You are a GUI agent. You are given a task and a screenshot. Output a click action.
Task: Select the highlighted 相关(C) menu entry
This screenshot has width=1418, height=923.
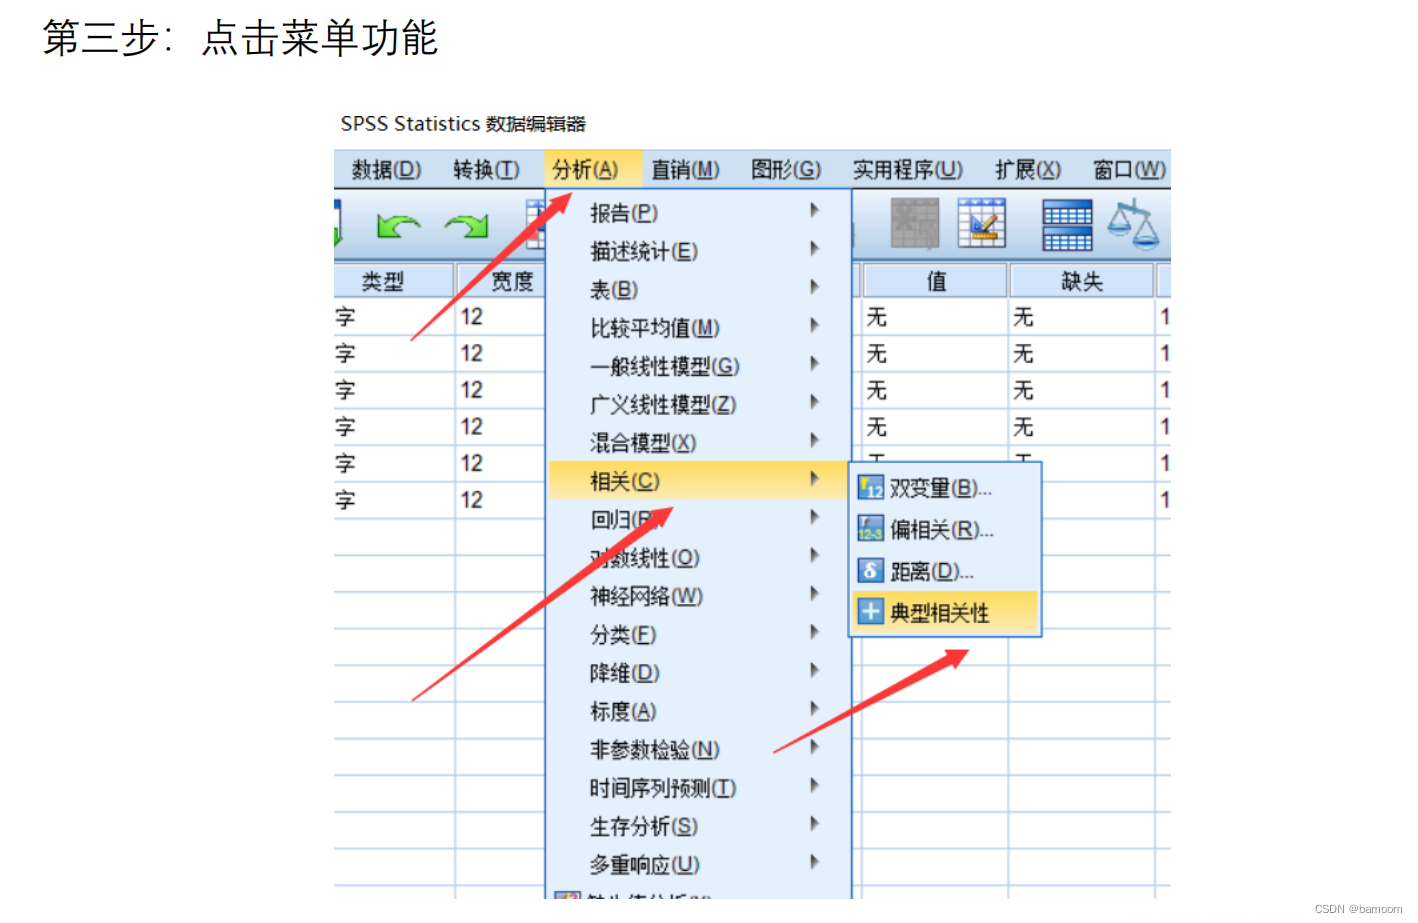click(699, 481)
